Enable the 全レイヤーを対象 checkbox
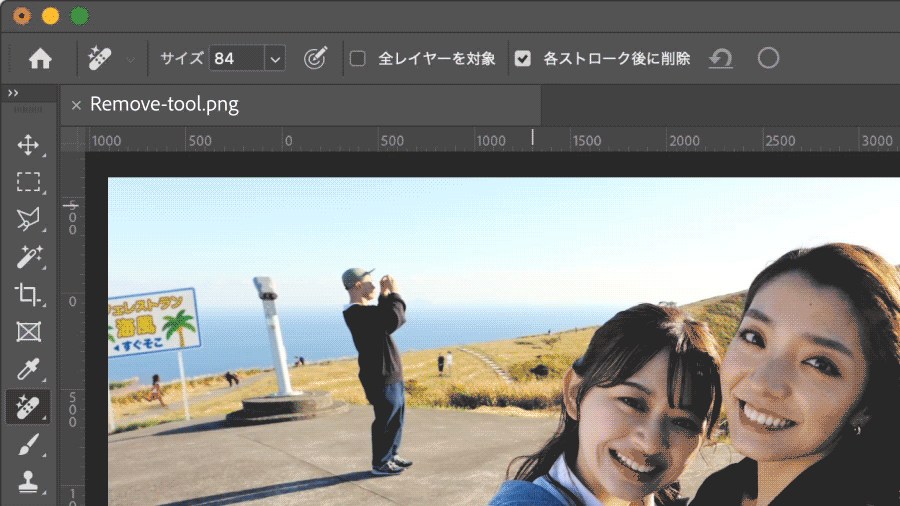 [x=358, y=59]
